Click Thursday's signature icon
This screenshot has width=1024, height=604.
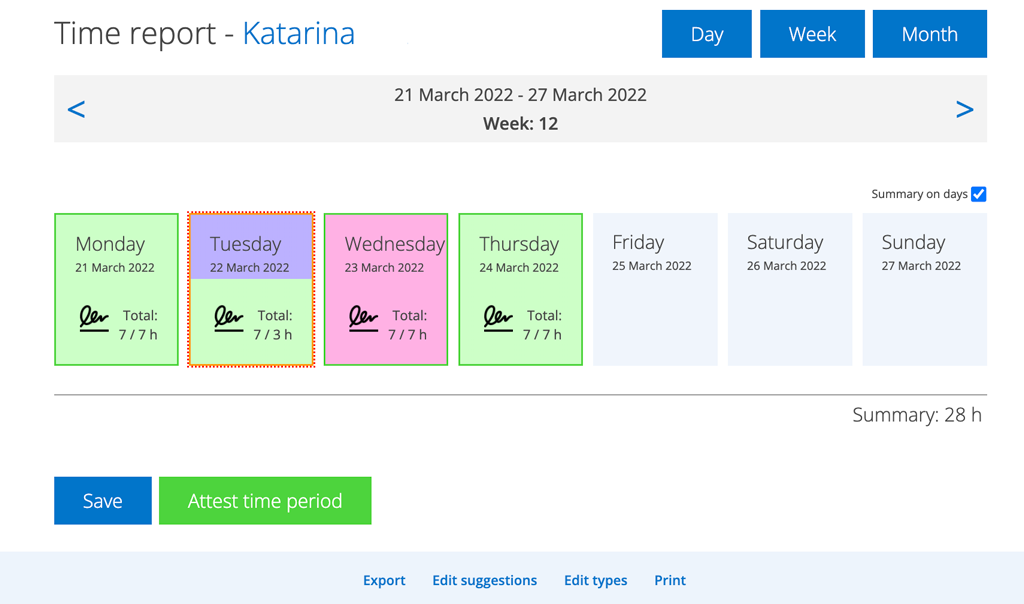[x=498, y=320]
